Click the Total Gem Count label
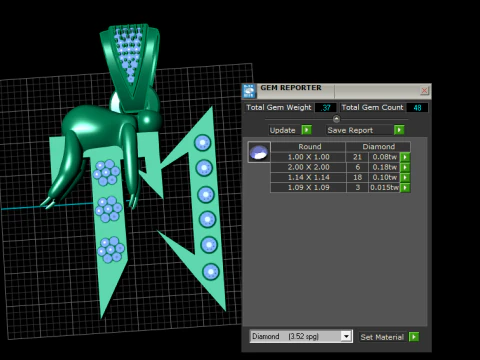The width and height of the screenshot is (480, 360). [372, 107]
